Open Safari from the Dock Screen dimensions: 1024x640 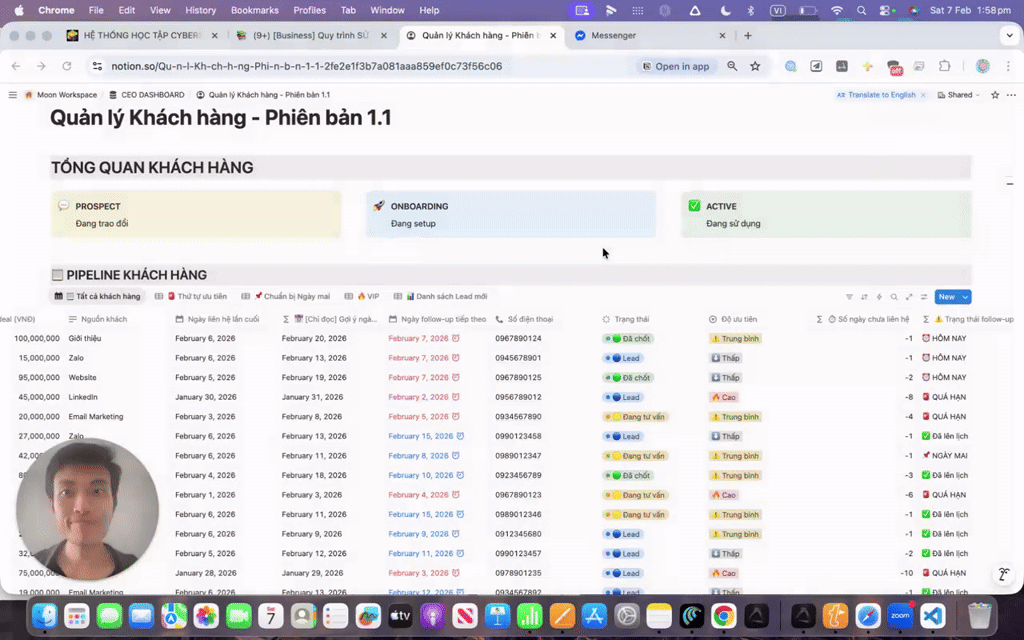(868, 615)
